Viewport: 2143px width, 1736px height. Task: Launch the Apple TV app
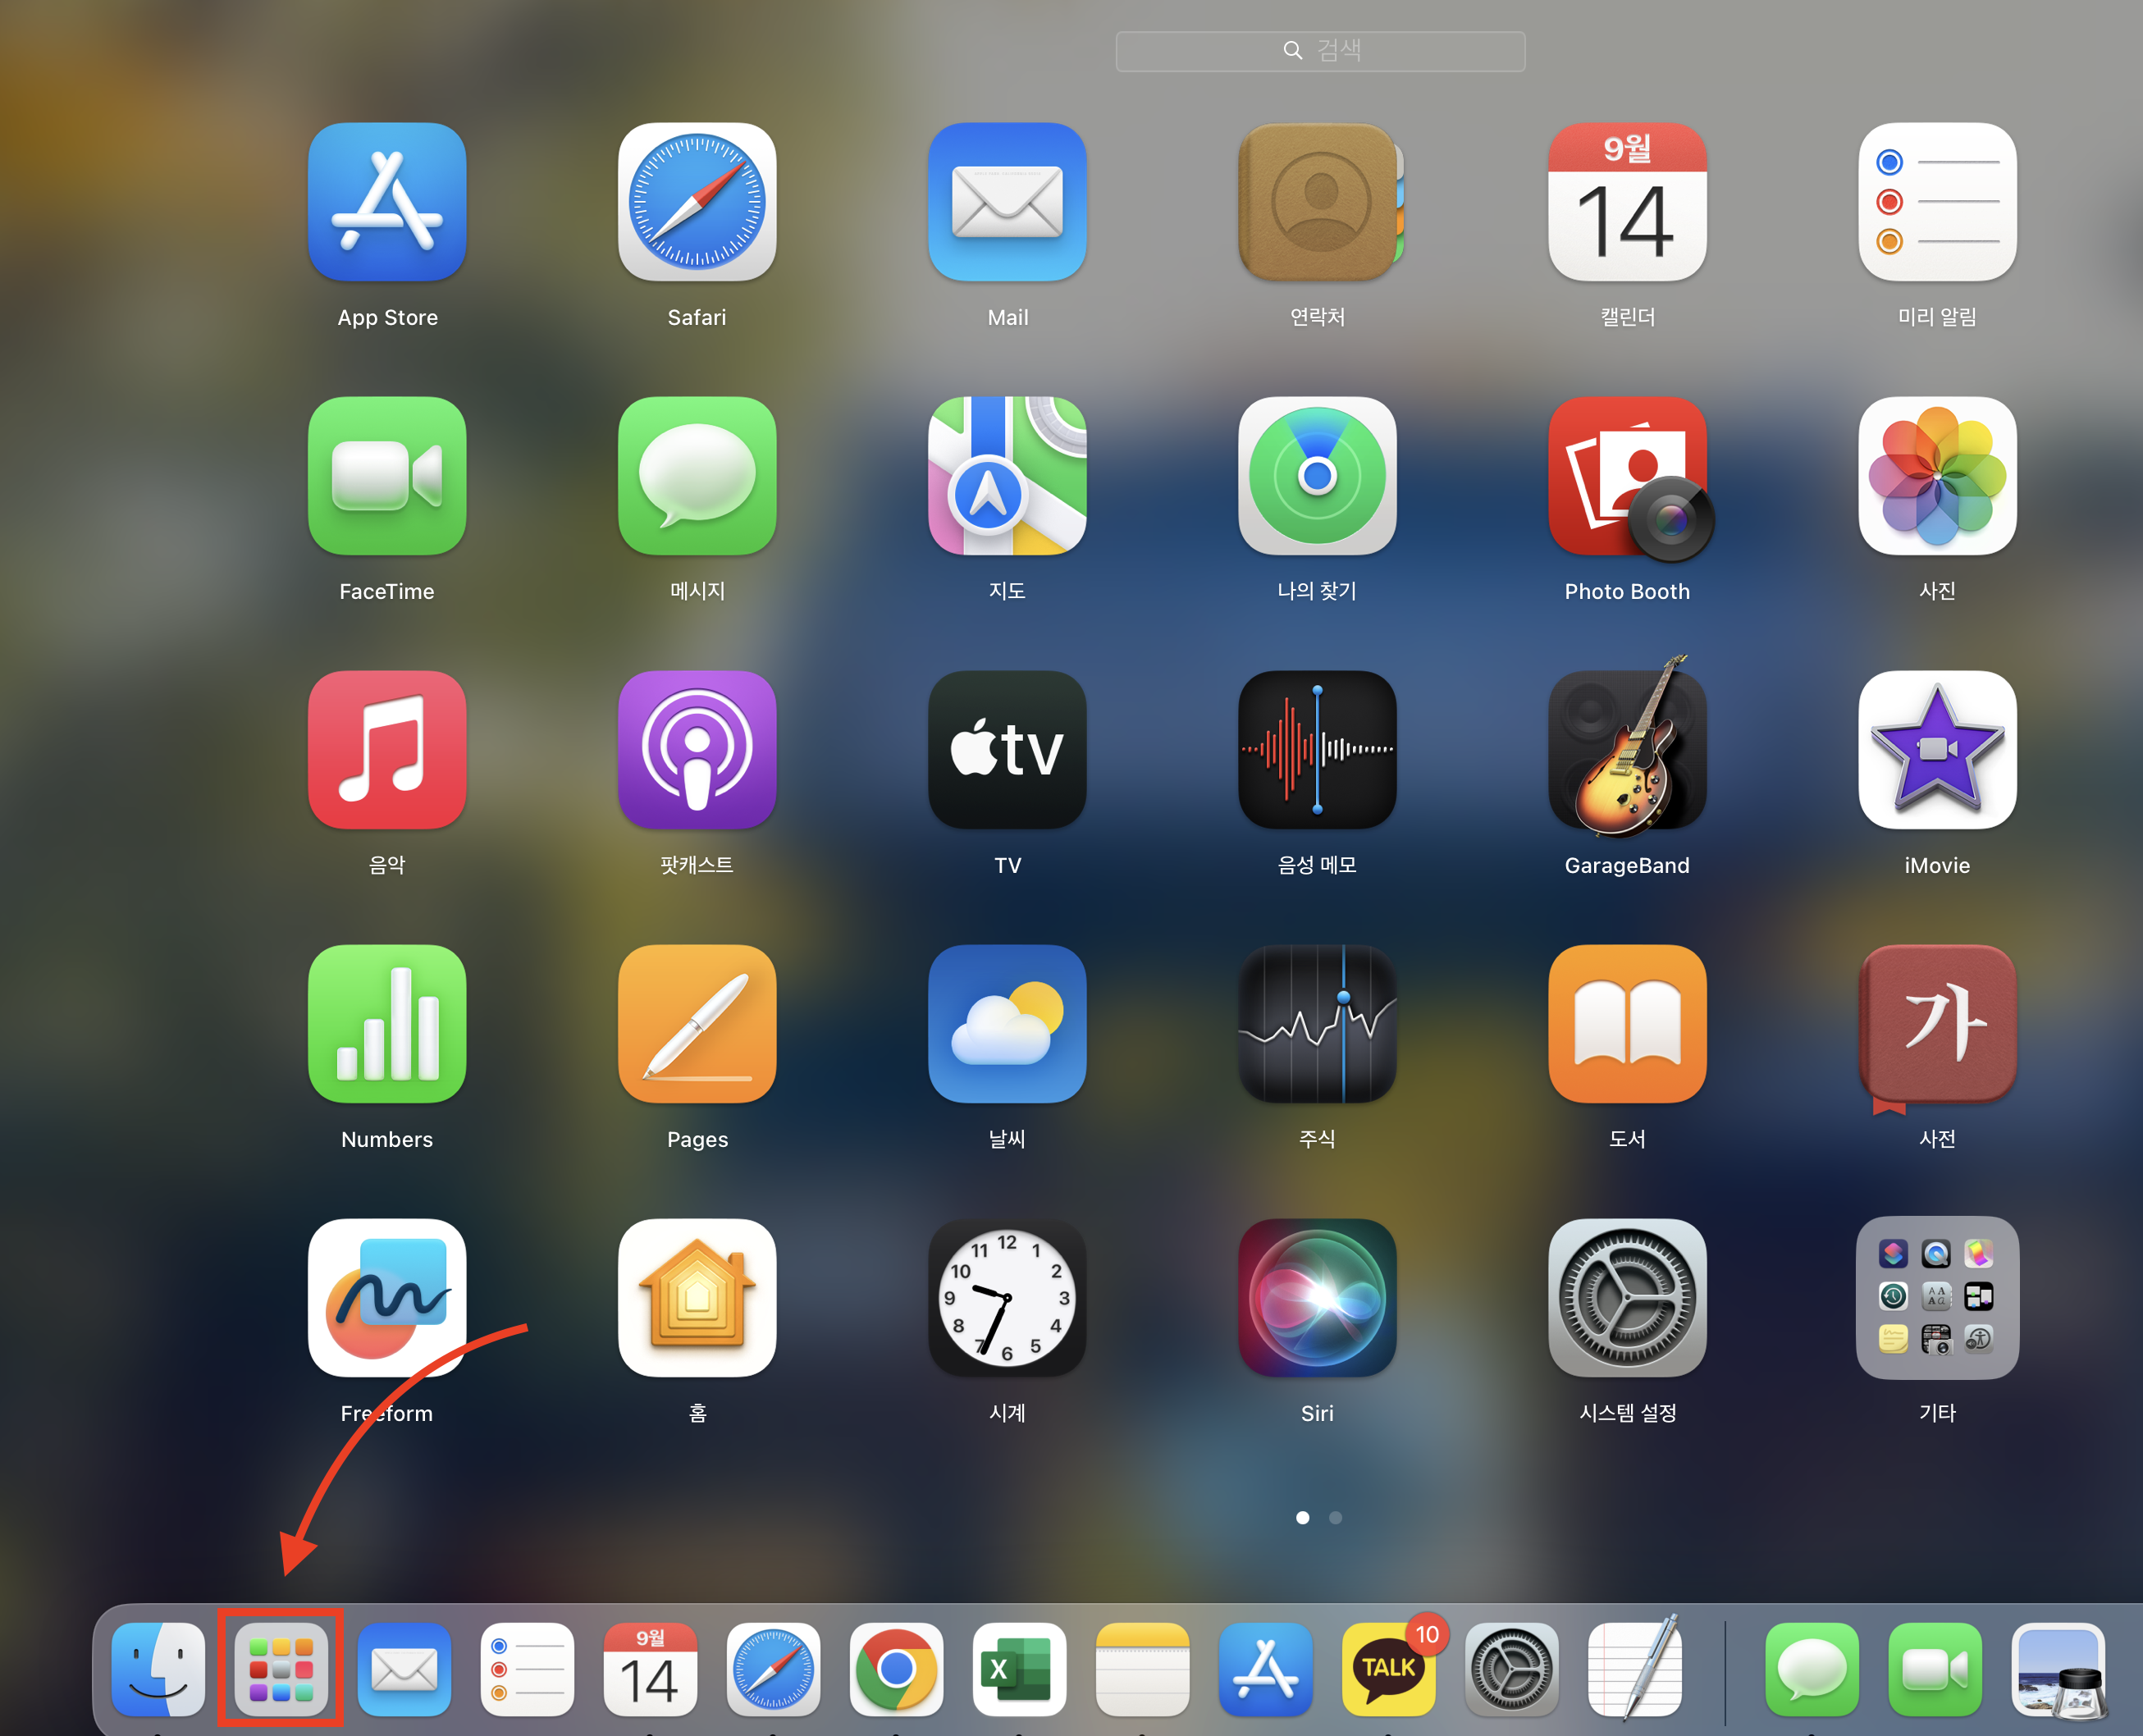coord(1007,750)
